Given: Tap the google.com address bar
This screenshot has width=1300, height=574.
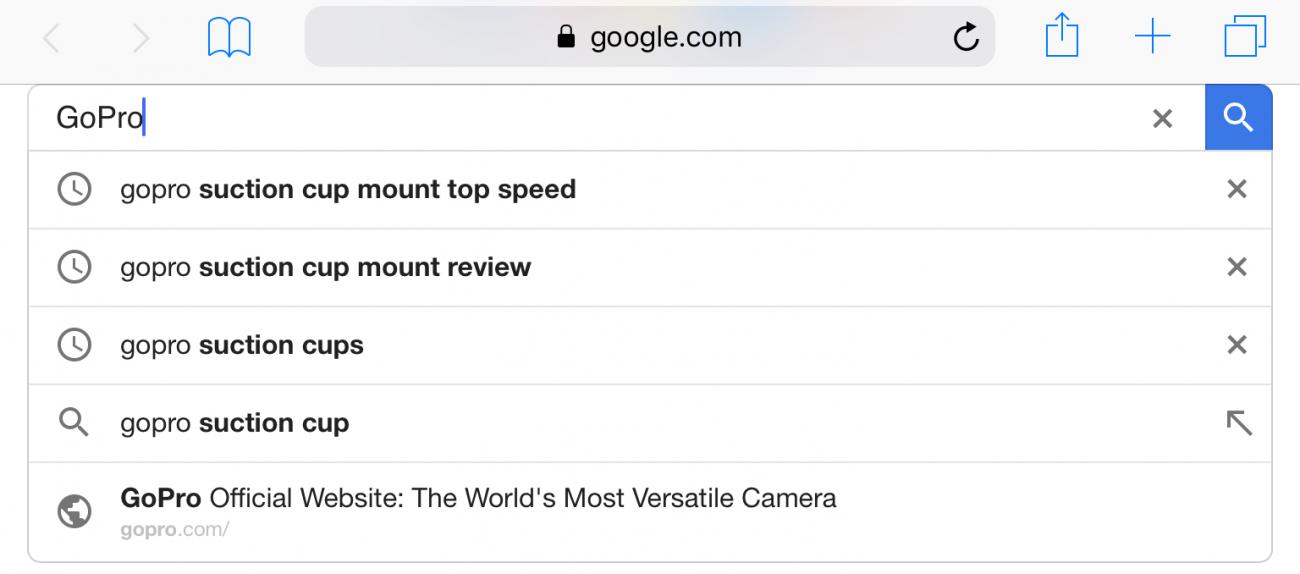Looking at the screenshot, I should (x=648, y=38).
